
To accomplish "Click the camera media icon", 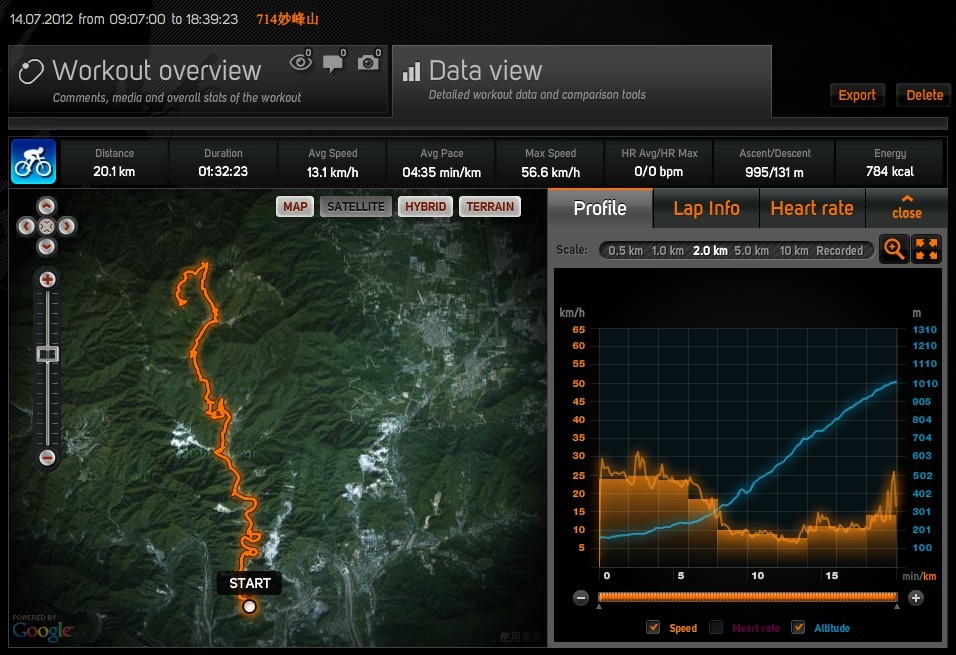I will (x=368, y=62).
